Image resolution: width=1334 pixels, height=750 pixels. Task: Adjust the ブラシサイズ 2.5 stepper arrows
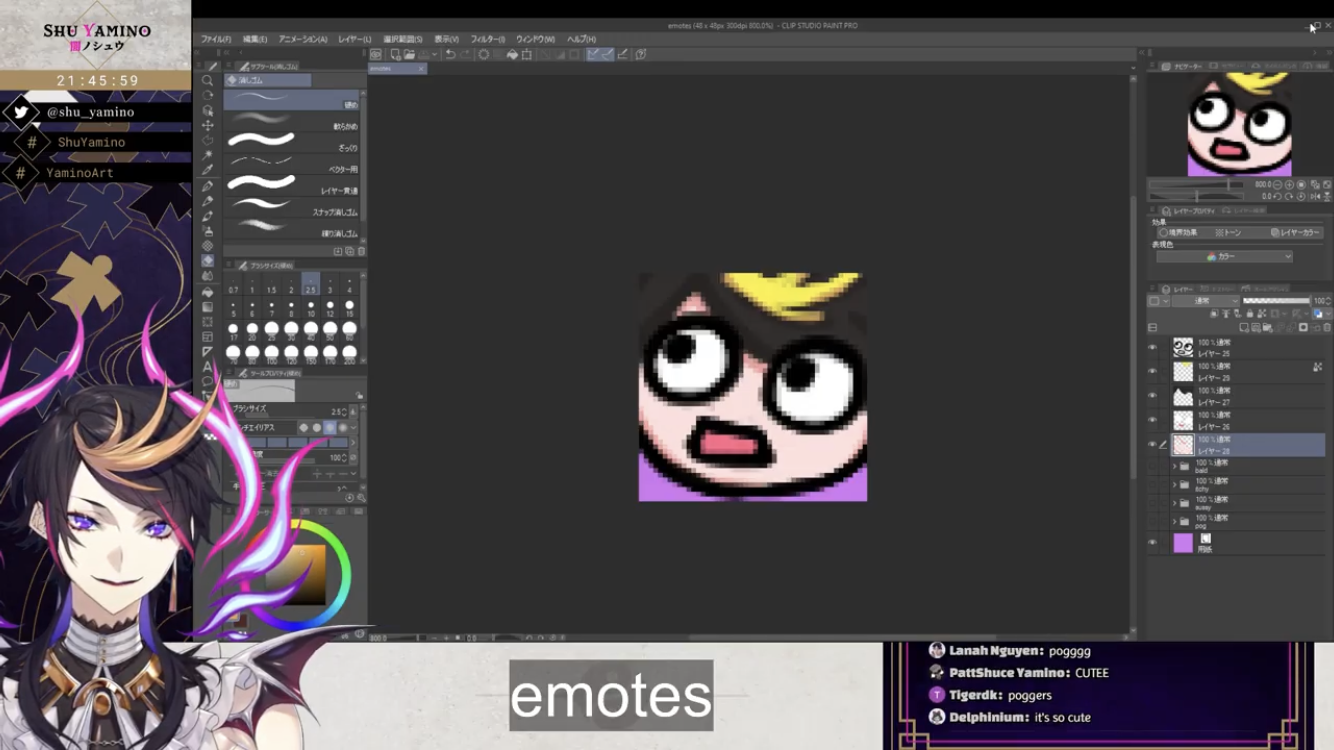pos(345,412)
